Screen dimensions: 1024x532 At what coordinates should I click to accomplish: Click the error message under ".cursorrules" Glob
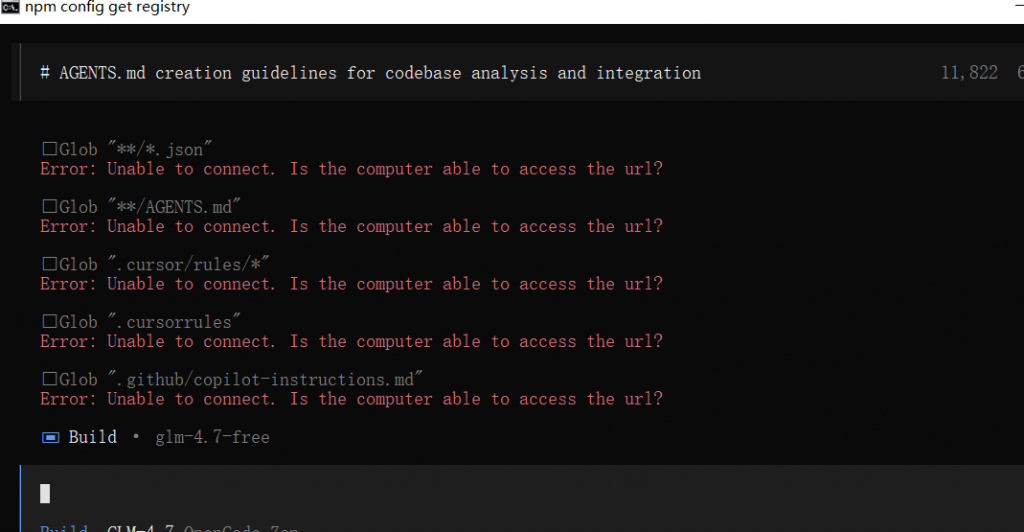point(351,341)
